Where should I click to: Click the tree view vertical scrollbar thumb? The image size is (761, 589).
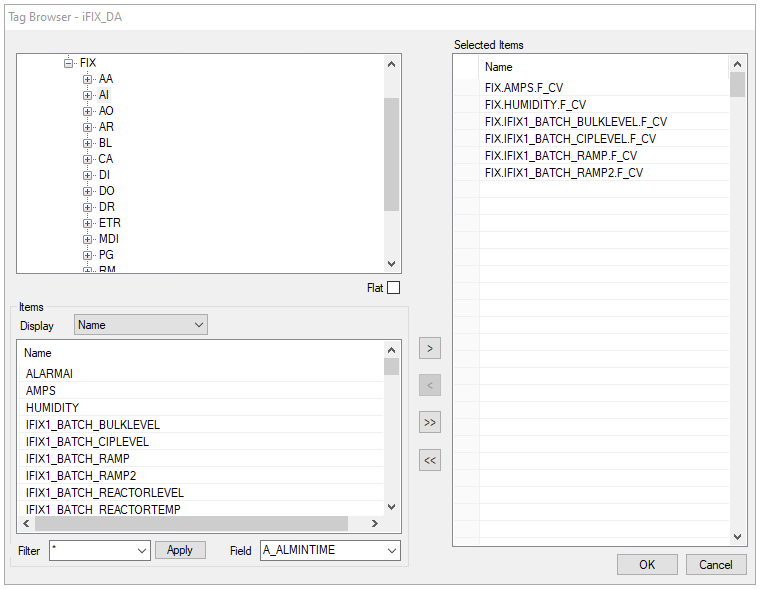[392, 154]
